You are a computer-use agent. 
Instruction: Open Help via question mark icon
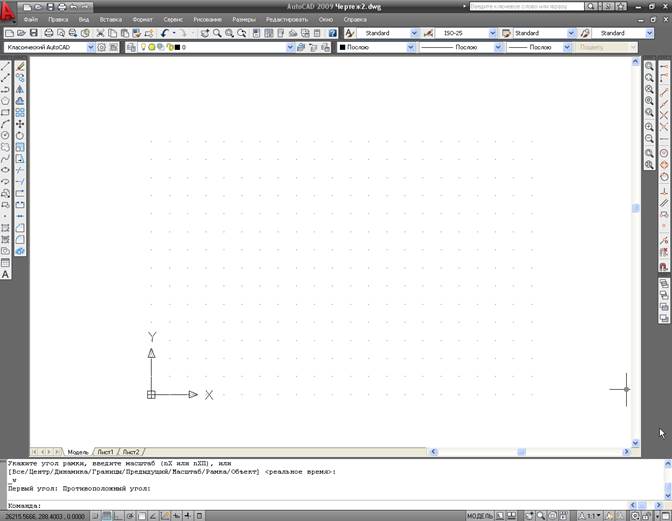(333, 33)
